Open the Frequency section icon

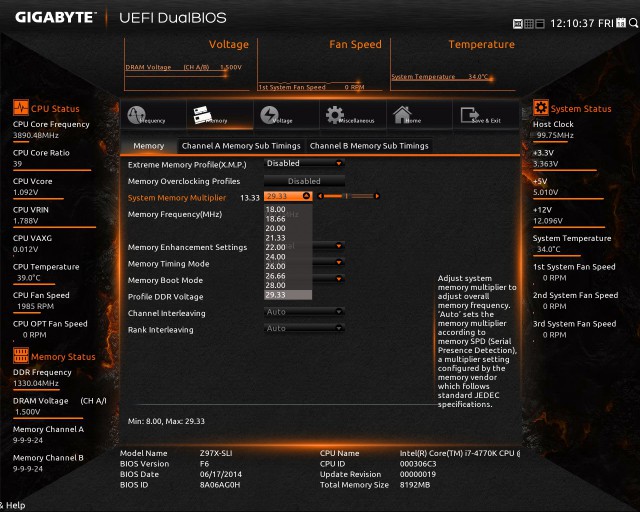[x=136, y=115]
